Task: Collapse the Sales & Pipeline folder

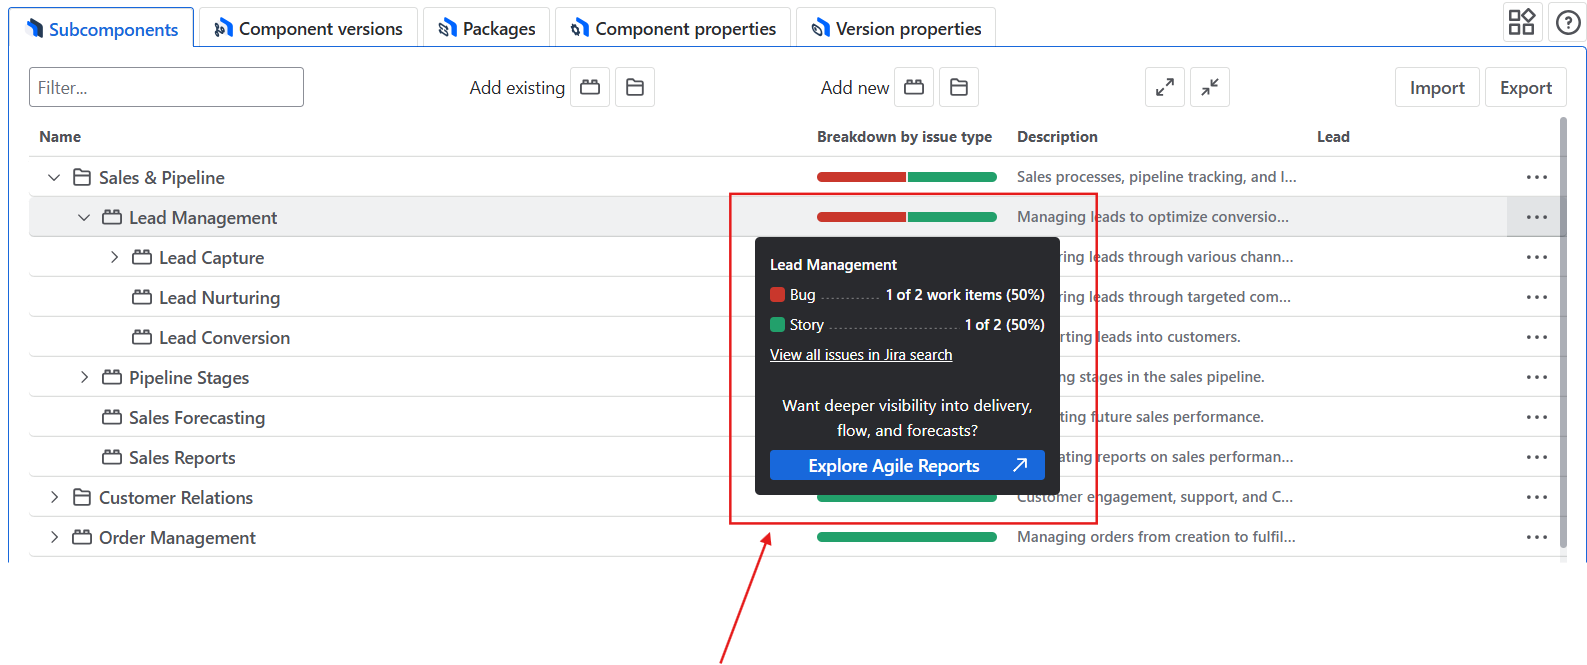Action: click(54, 177)
